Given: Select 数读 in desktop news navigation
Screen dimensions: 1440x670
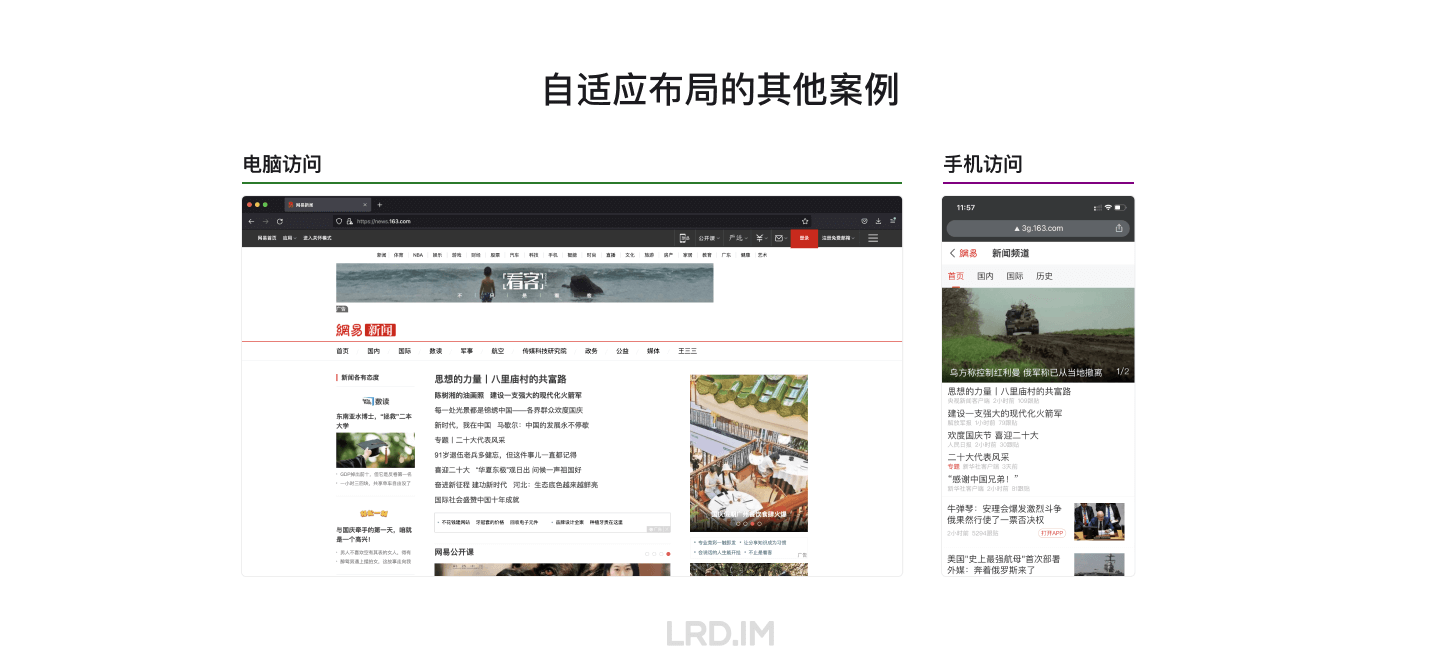Looking at the screenshot, I should point(436,351).
